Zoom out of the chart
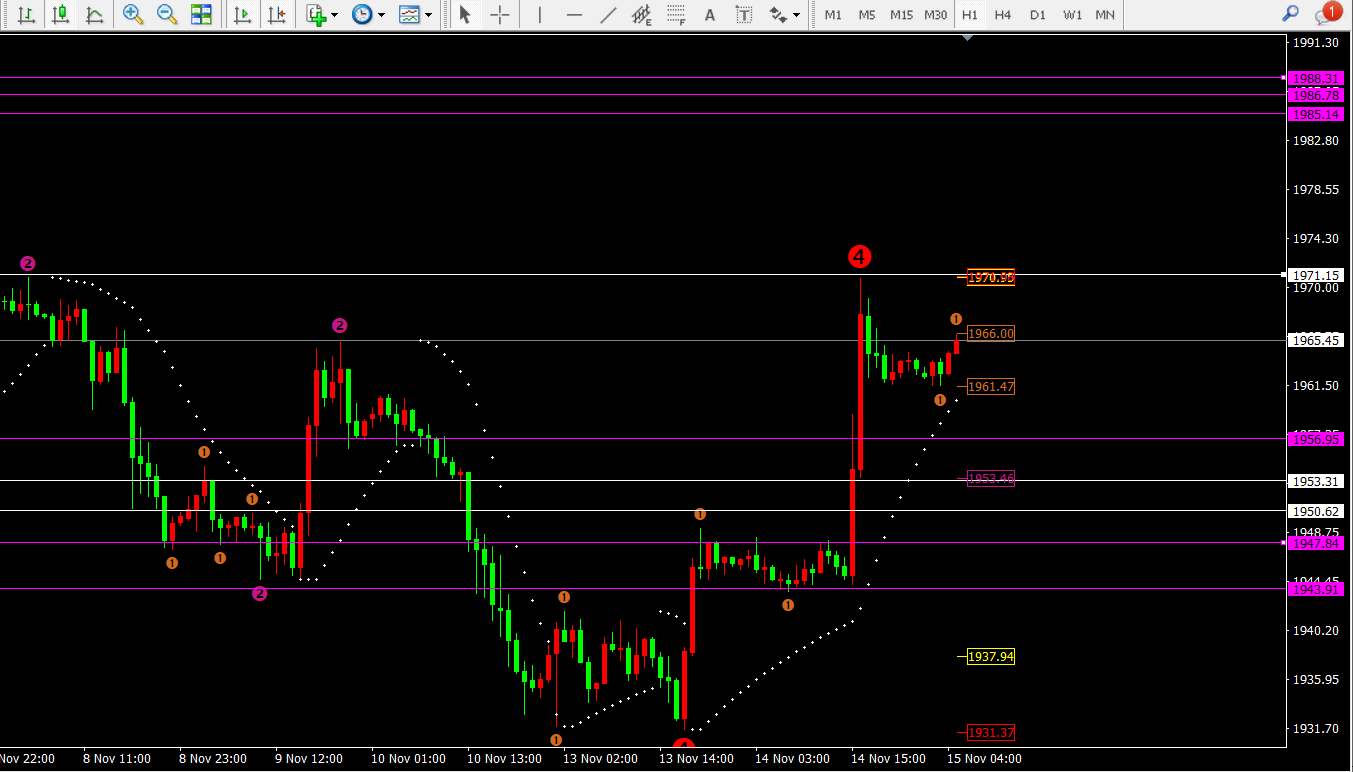 [x=167, y=15]
